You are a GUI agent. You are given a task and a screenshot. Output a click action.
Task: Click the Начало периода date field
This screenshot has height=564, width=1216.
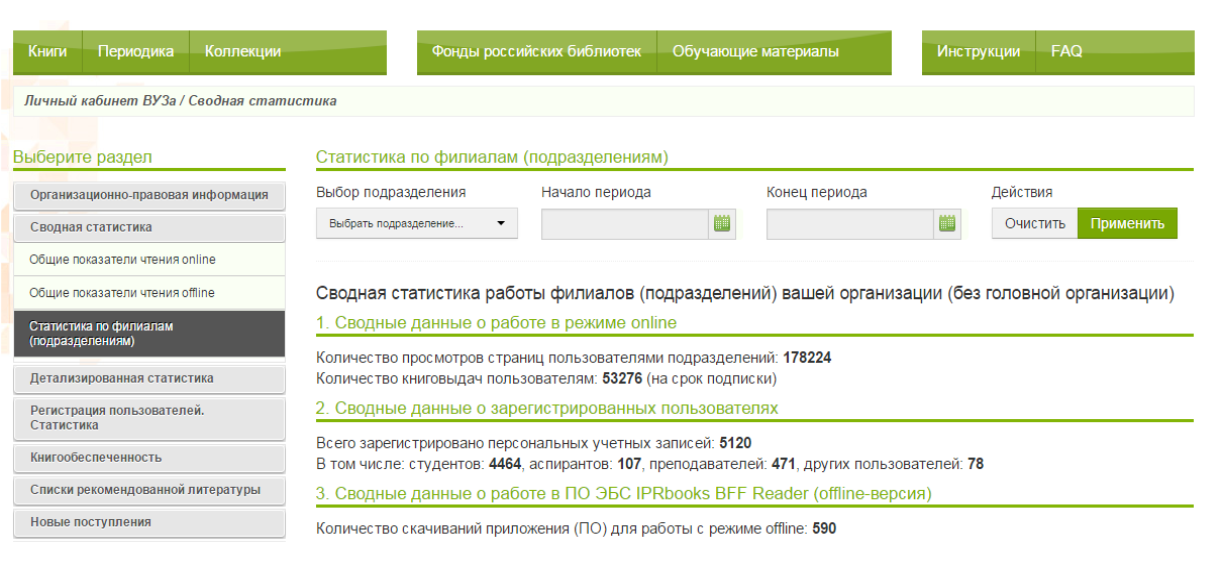pos(625,224)
